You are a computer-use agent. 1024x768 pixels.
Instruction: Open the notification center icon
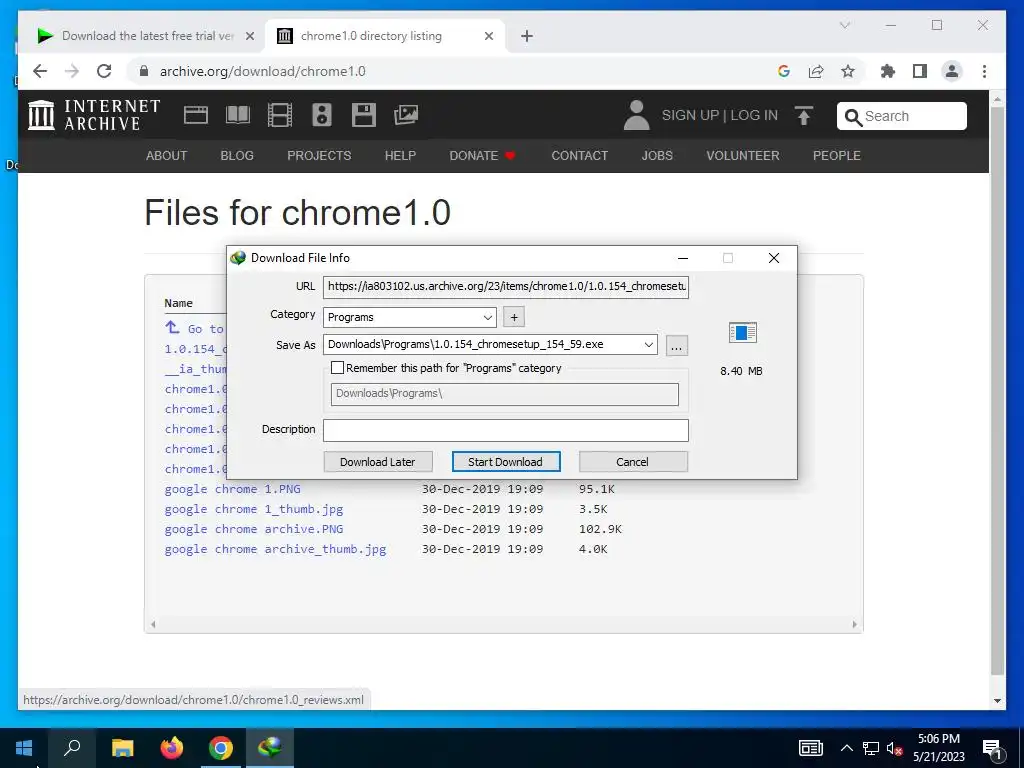(x=992, y=749)
